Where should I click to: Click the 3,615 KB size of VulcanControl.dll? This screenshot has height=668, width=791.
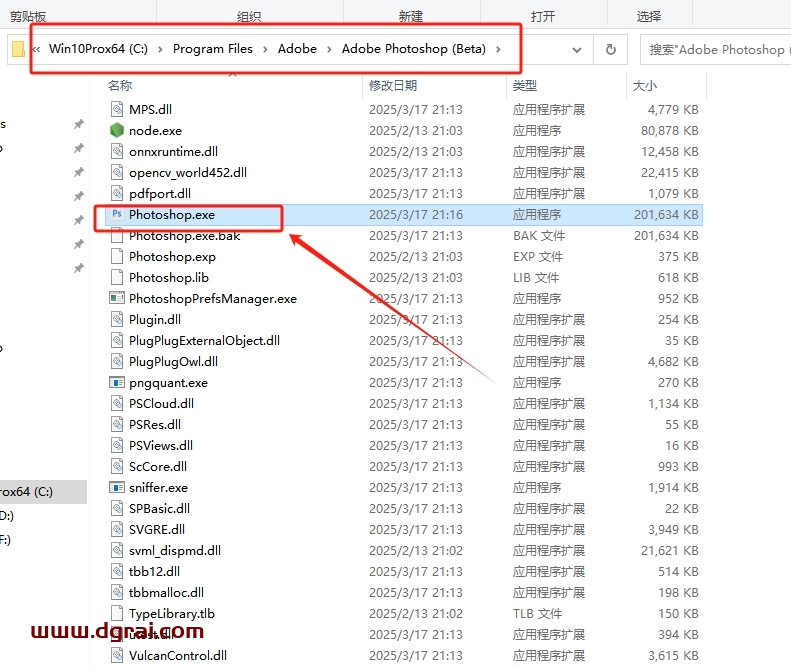(673, 655)
